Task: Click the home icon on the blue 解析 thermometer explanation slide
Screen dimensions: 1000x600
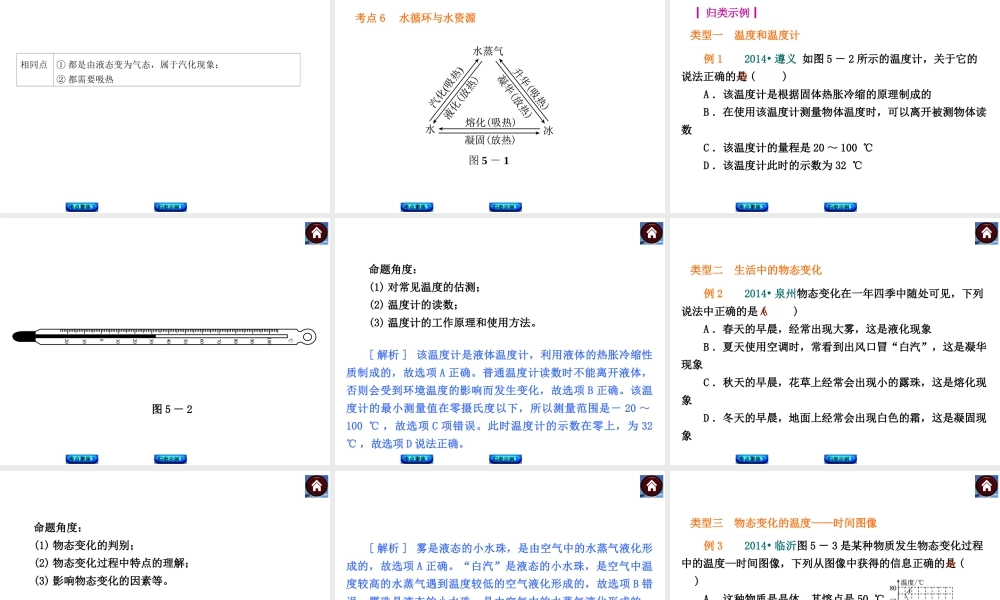Action: pyautogui.click(x=652, y=233)
